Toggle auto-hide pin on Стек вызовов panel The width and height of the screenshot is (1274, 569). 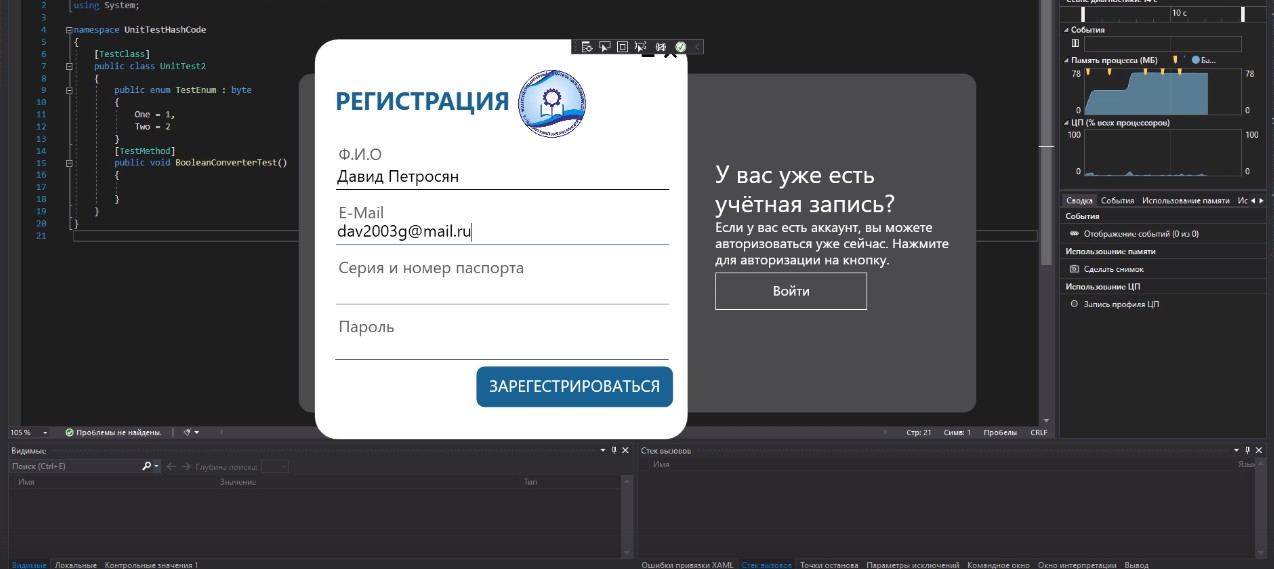pyautogui.click(x=1247, y=451)
